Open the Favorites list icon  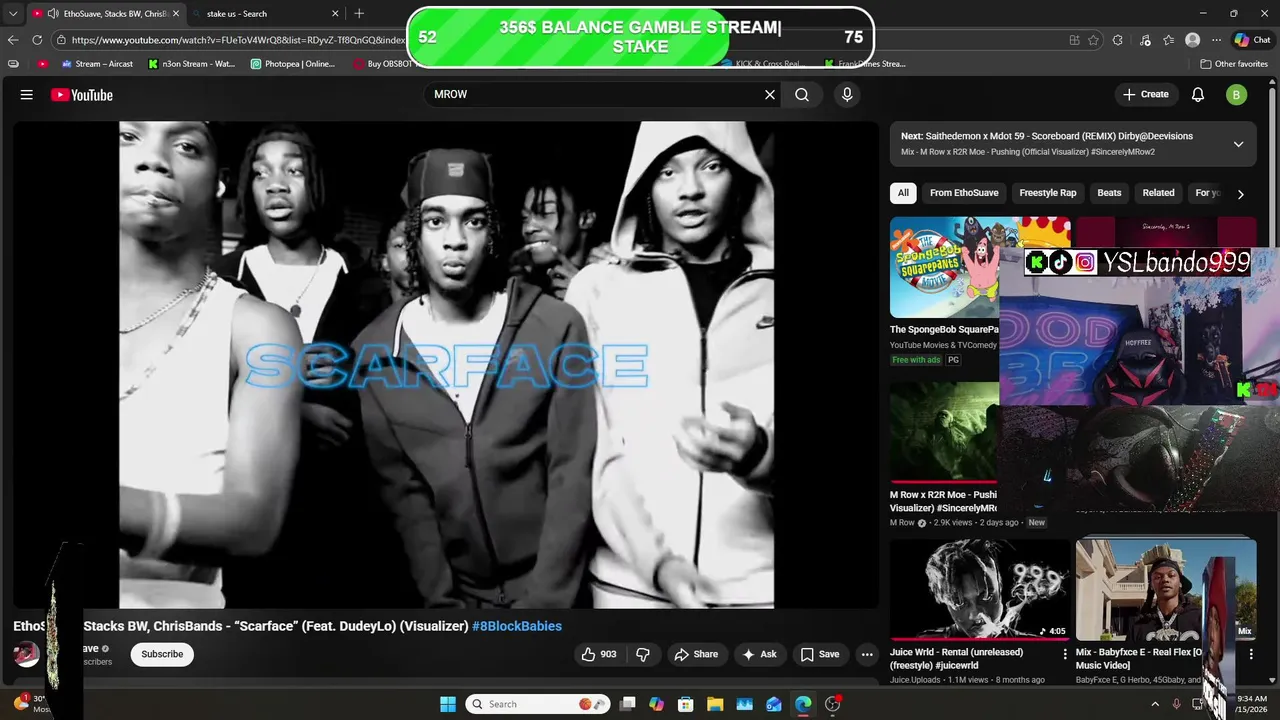(x=1169, y=40)
